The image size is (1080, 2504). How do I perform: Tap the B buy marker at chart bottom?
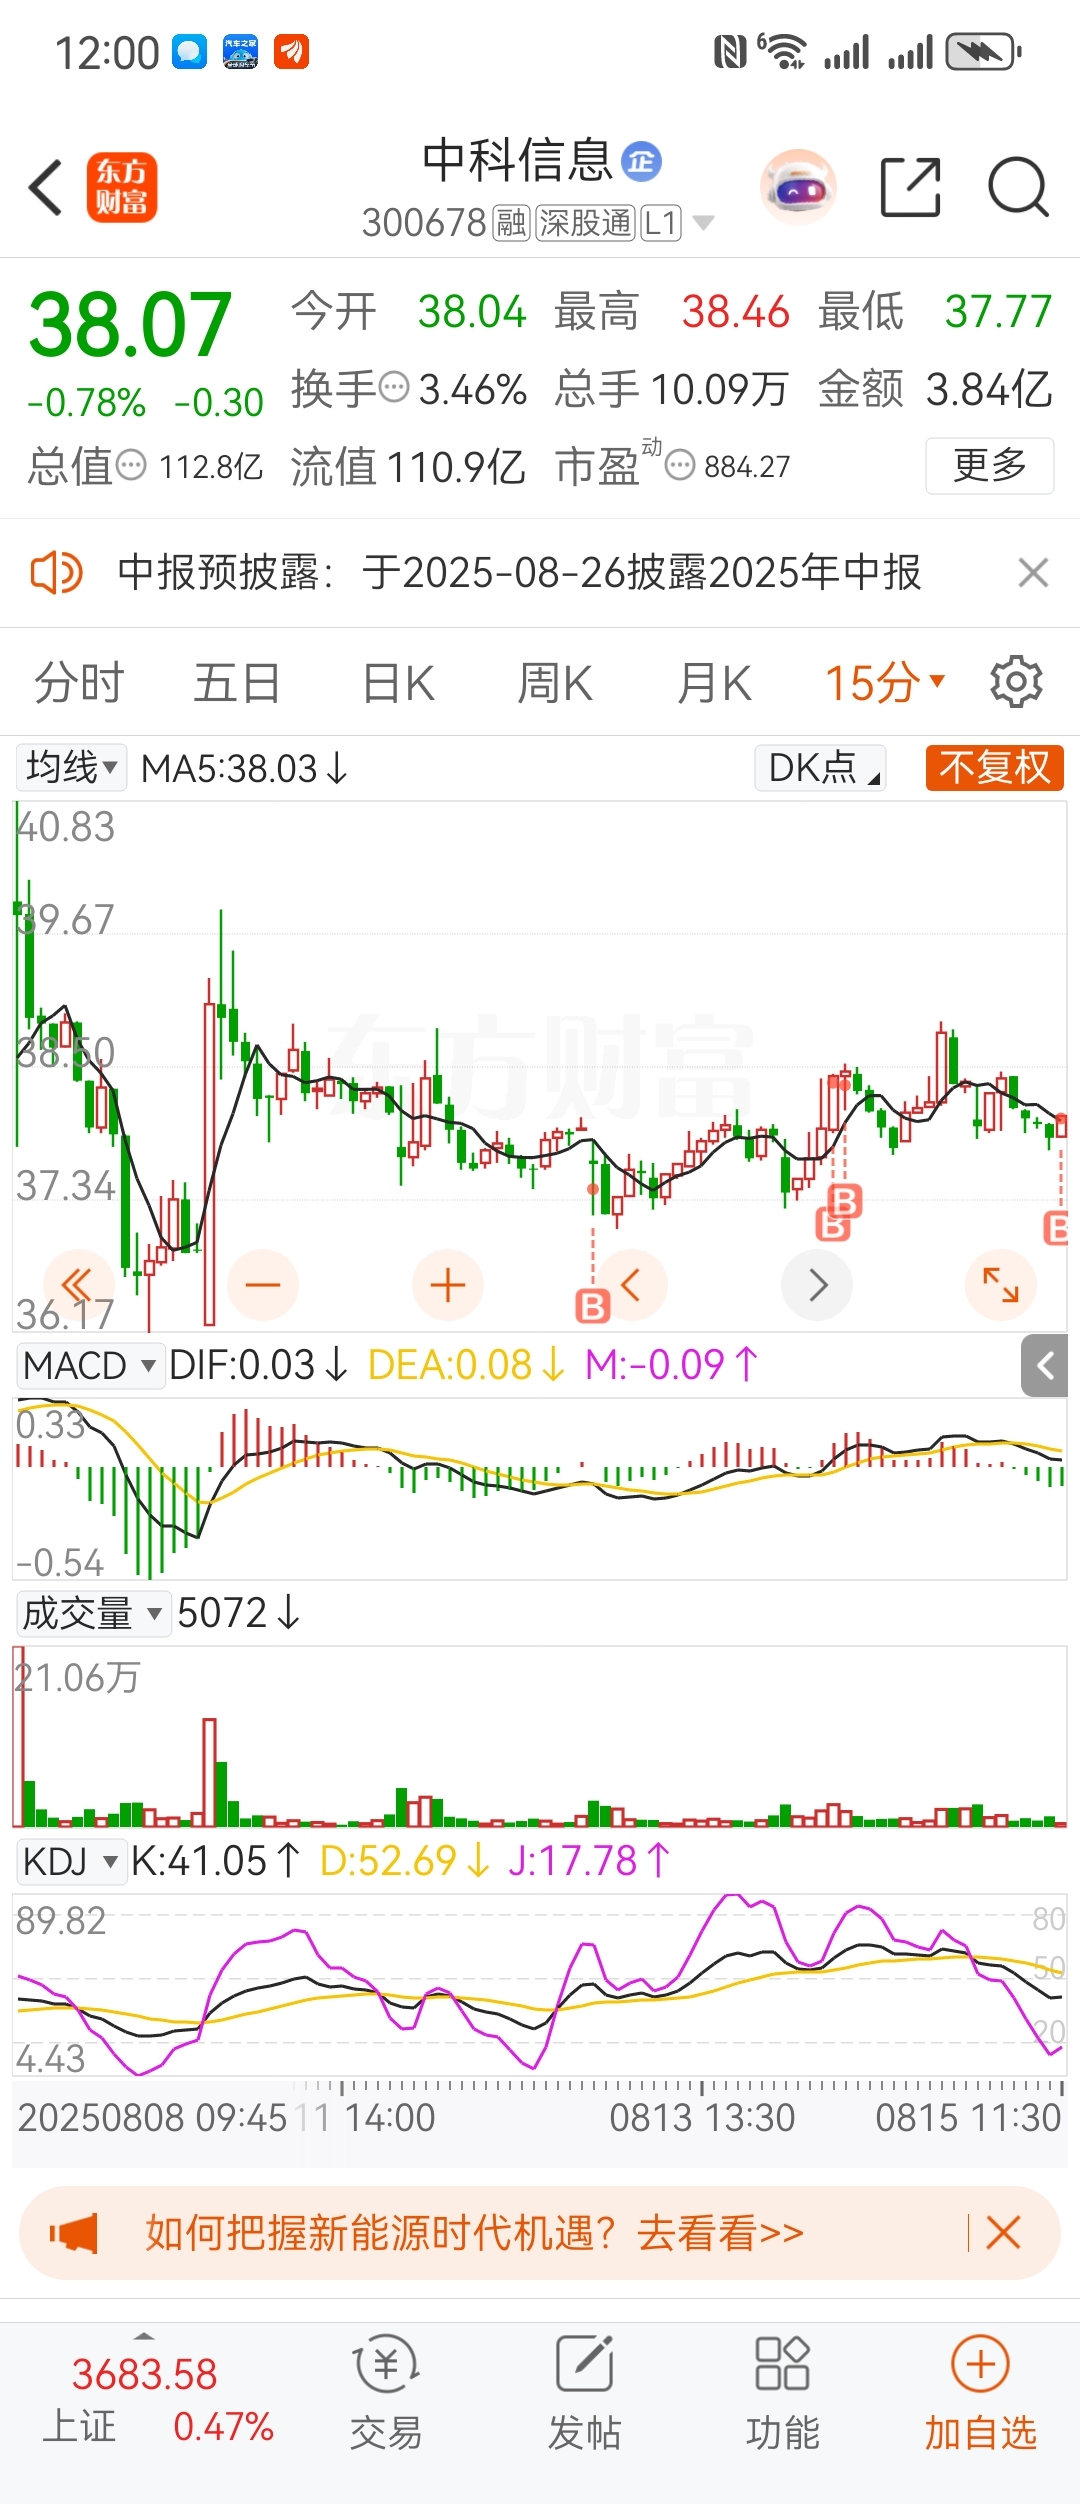(592, 1306)
